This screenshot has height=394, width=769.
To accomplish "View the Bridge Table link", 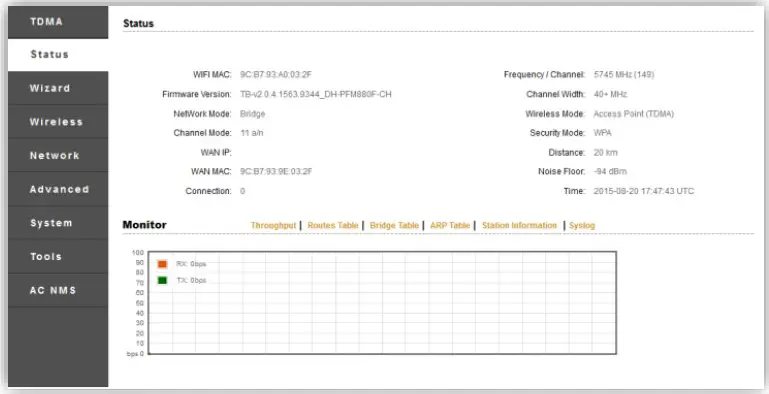I will pos(394,226).
